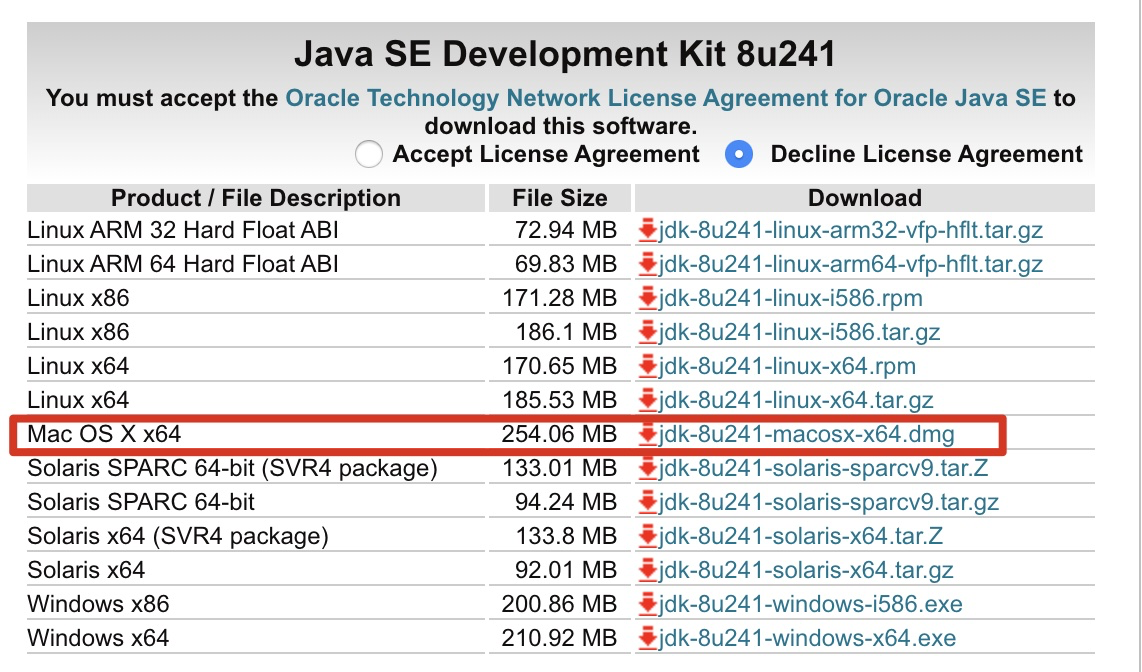
Task: Click download icon for solaris-sparcv9.tar.gz
Action: click(x=647, y=502)
